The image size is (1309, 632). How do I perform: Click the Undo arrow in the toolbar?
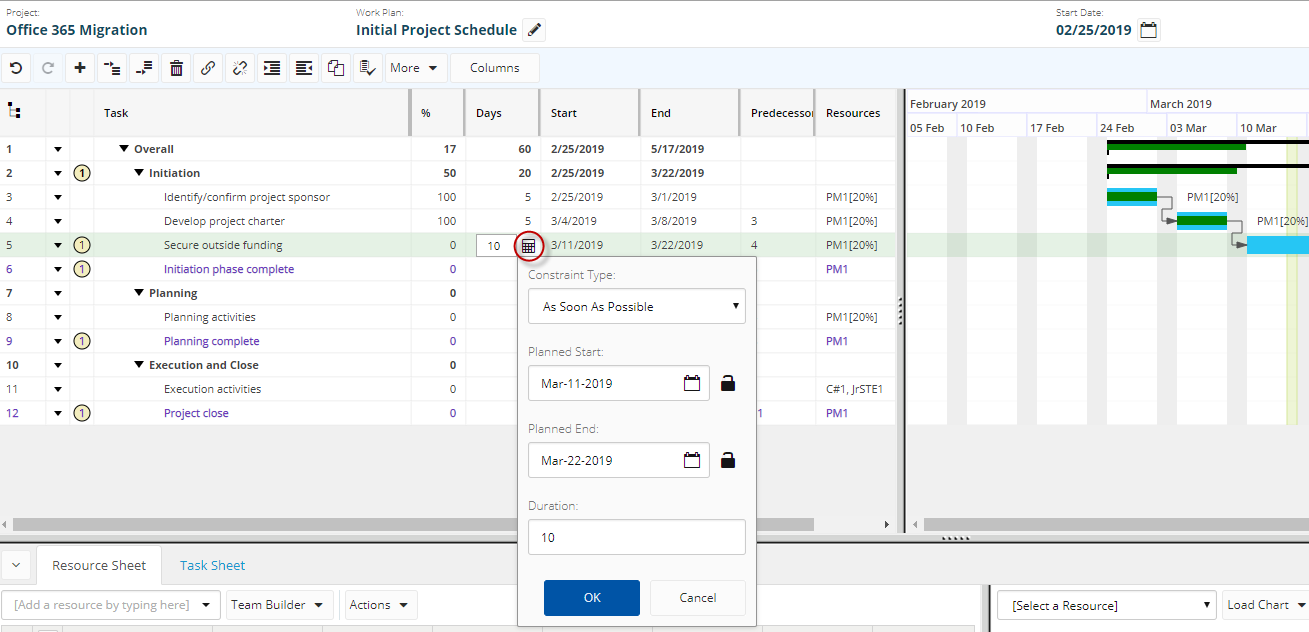tap(15, 68)
